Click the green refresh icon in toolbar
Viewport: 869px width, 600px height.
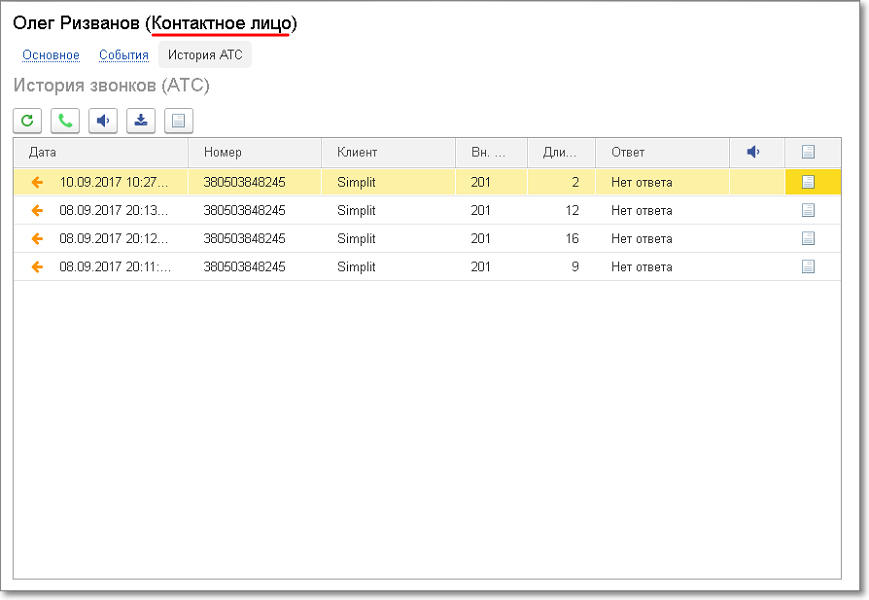click(x=27, y=121)
